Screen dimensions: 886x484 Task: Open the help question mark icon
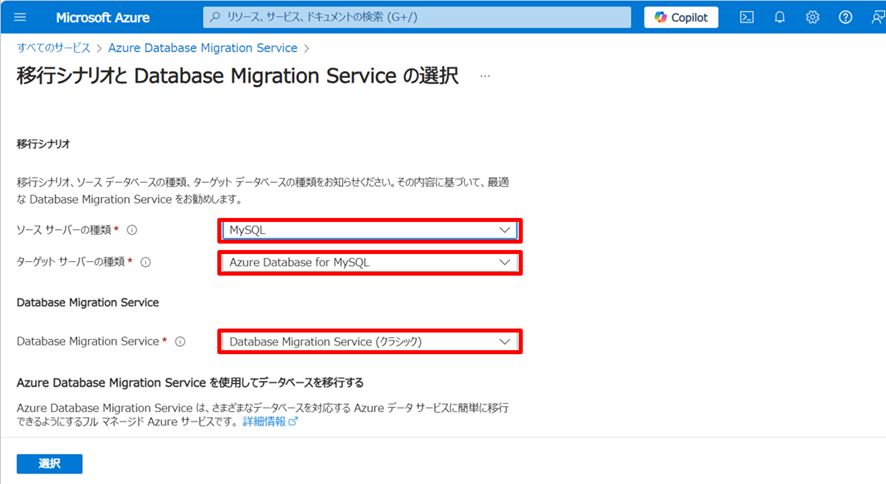845,17
